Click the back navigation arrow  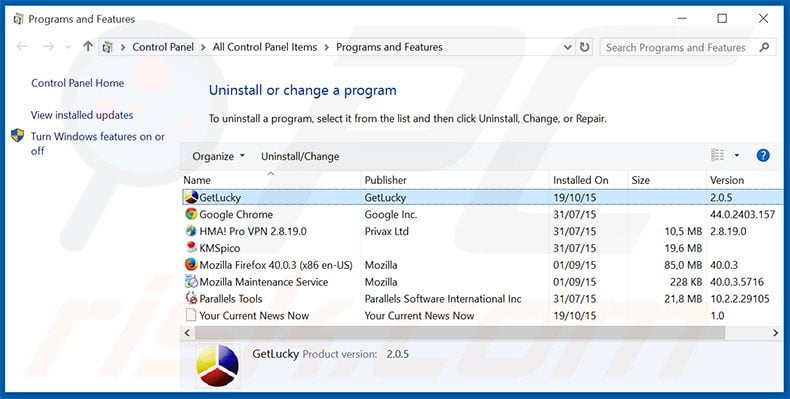click(22, 47)
